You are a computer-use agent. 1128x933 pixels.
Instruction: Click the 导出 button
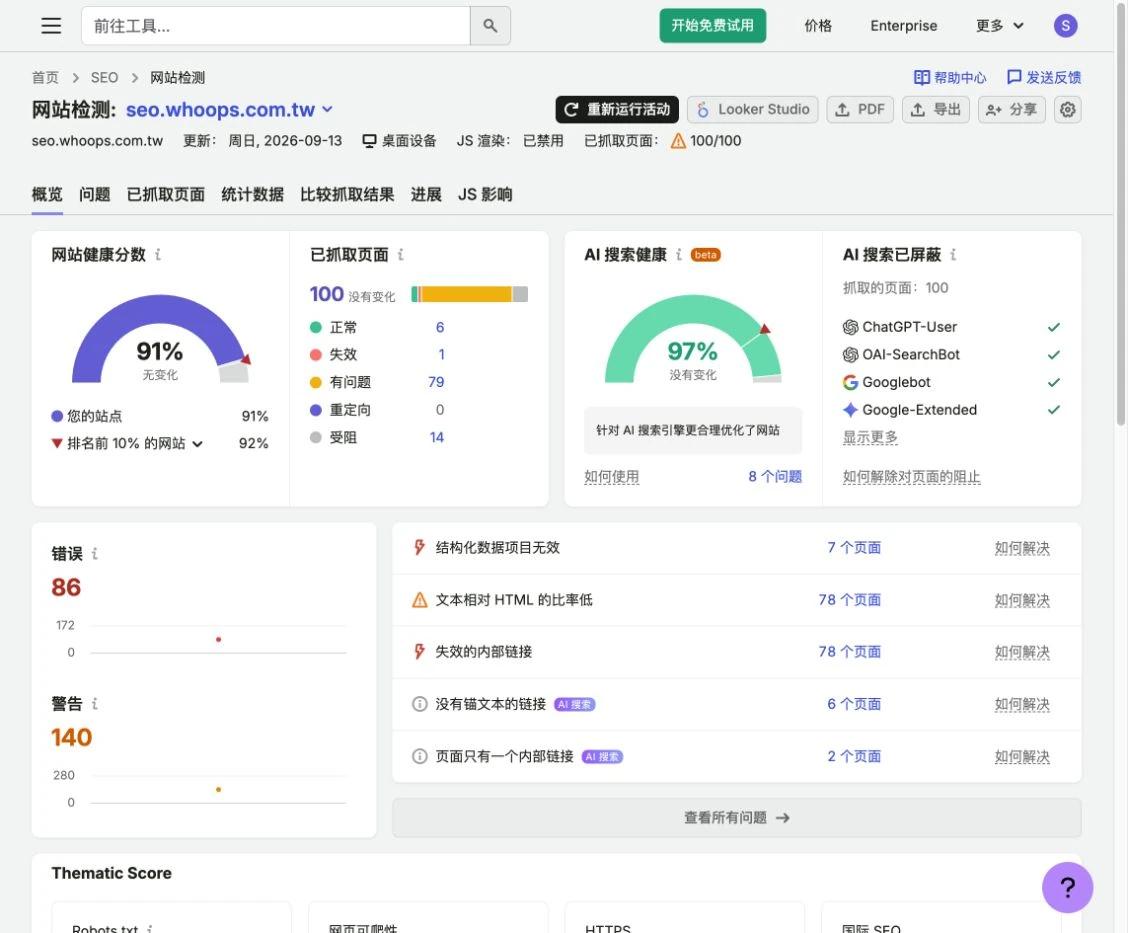click(935, 109)
